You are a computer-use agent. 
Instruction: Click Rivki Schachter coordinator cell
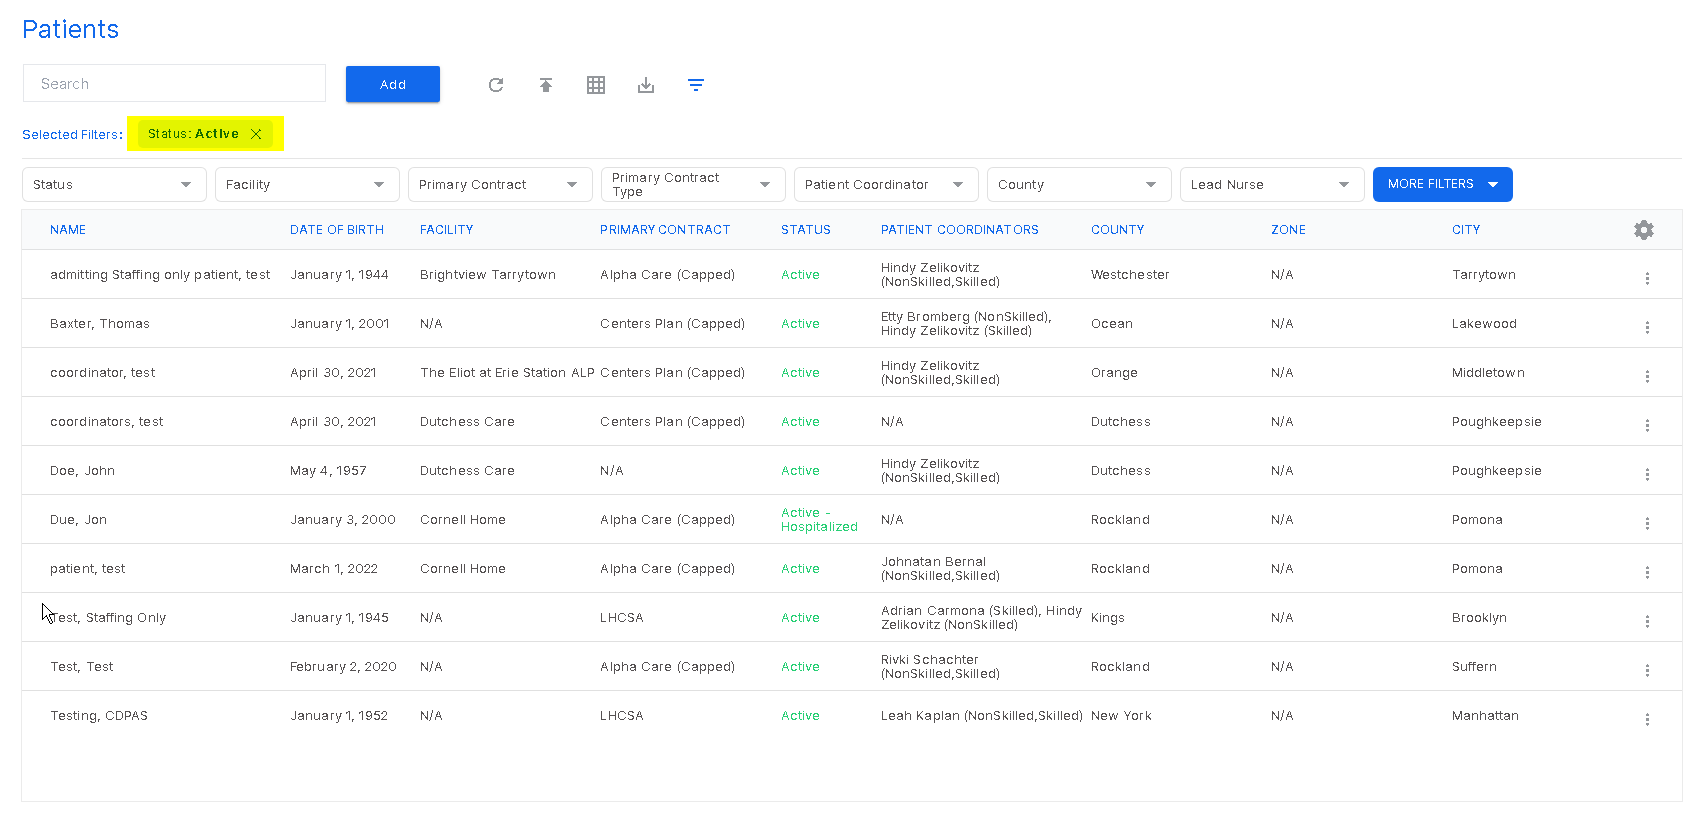(940, 667)
